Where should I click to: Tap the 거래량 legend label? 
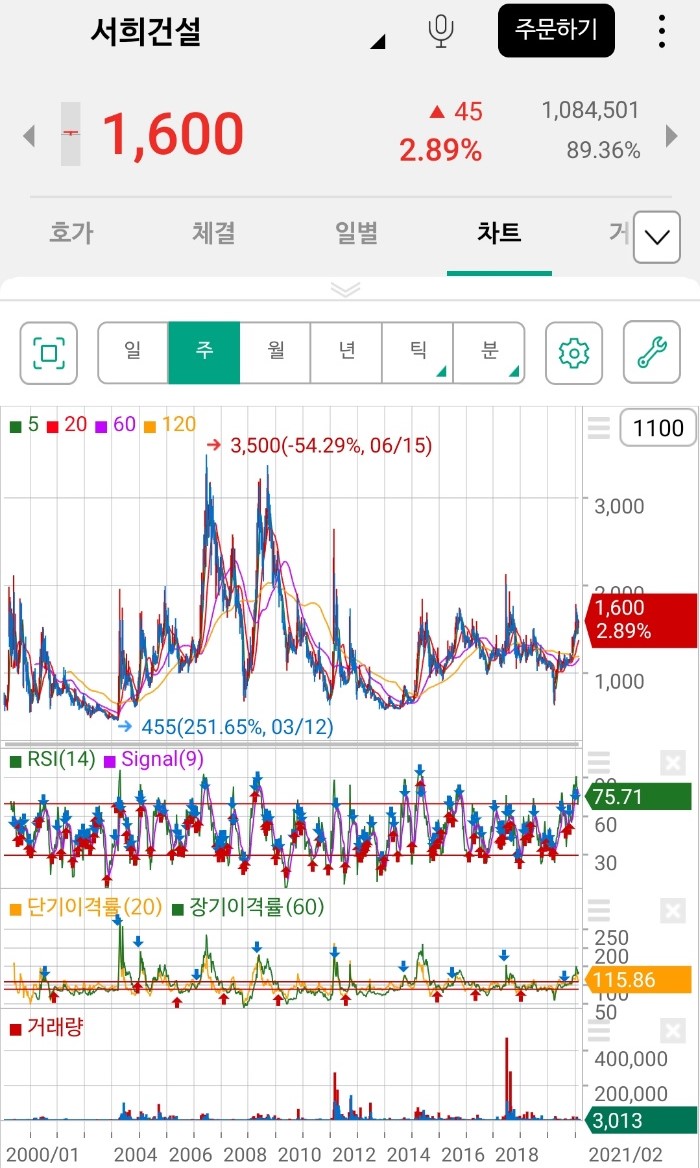pos(46,1028)
